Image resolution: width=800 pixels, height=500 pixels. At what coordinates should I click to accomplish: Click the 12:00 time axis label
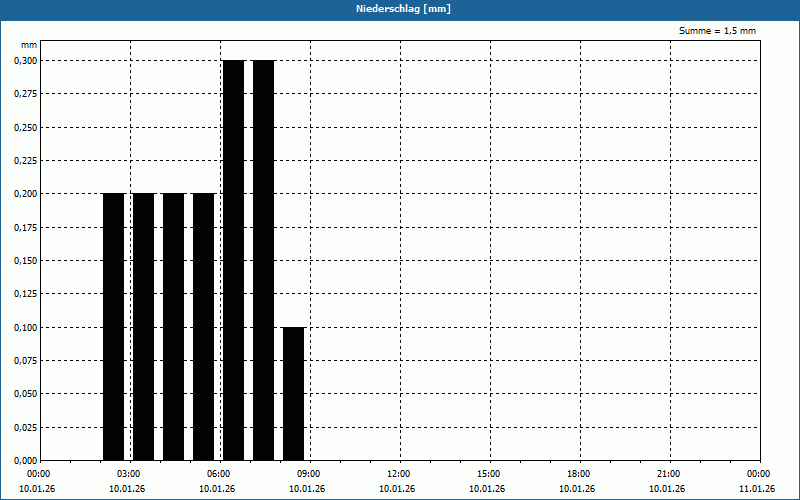click(x=398, y=474)
